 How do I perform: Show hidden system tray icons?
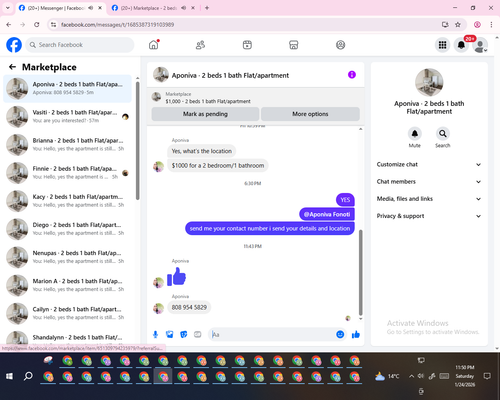click(411, 376)
